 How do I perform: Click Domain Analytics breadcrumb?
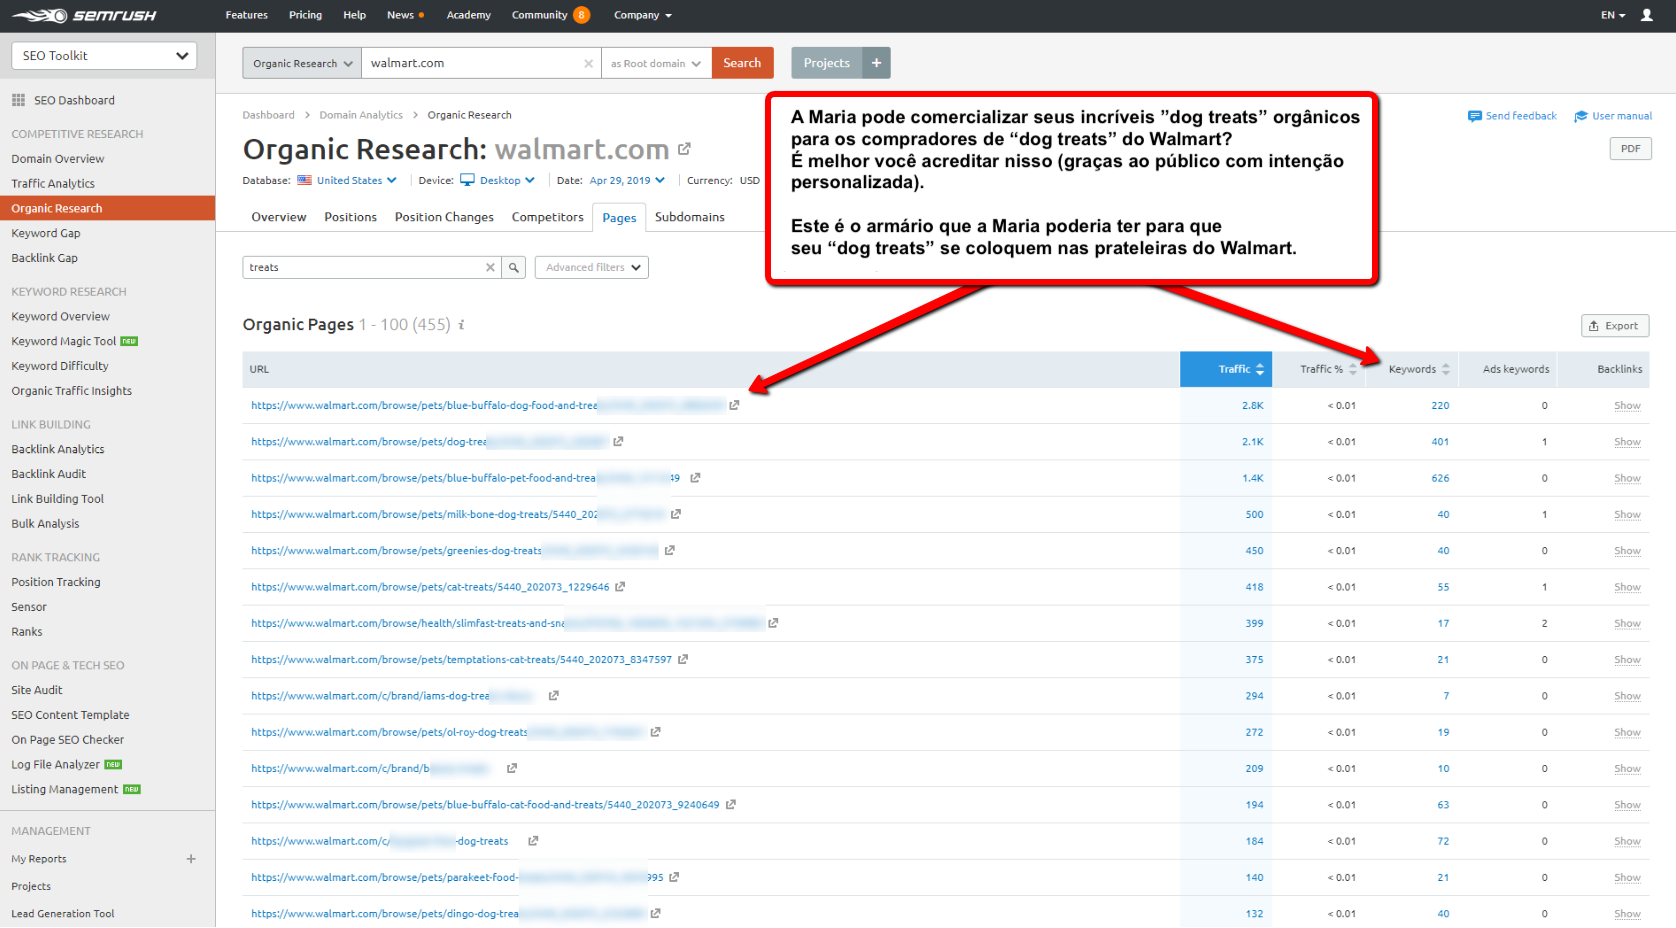point(361,115)
